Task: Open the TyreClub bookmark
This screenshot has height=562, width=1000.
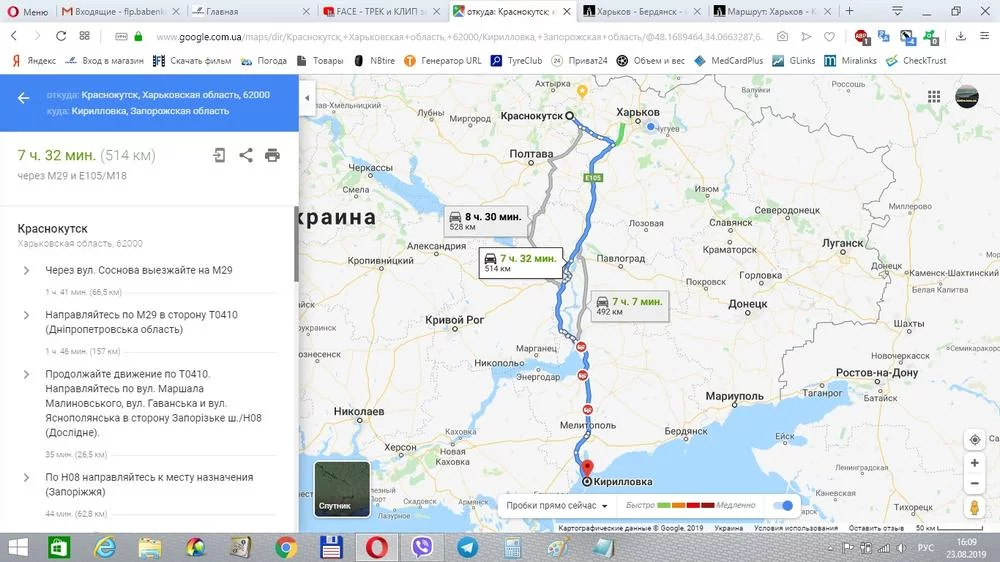Action: click(x=516, y=61)
